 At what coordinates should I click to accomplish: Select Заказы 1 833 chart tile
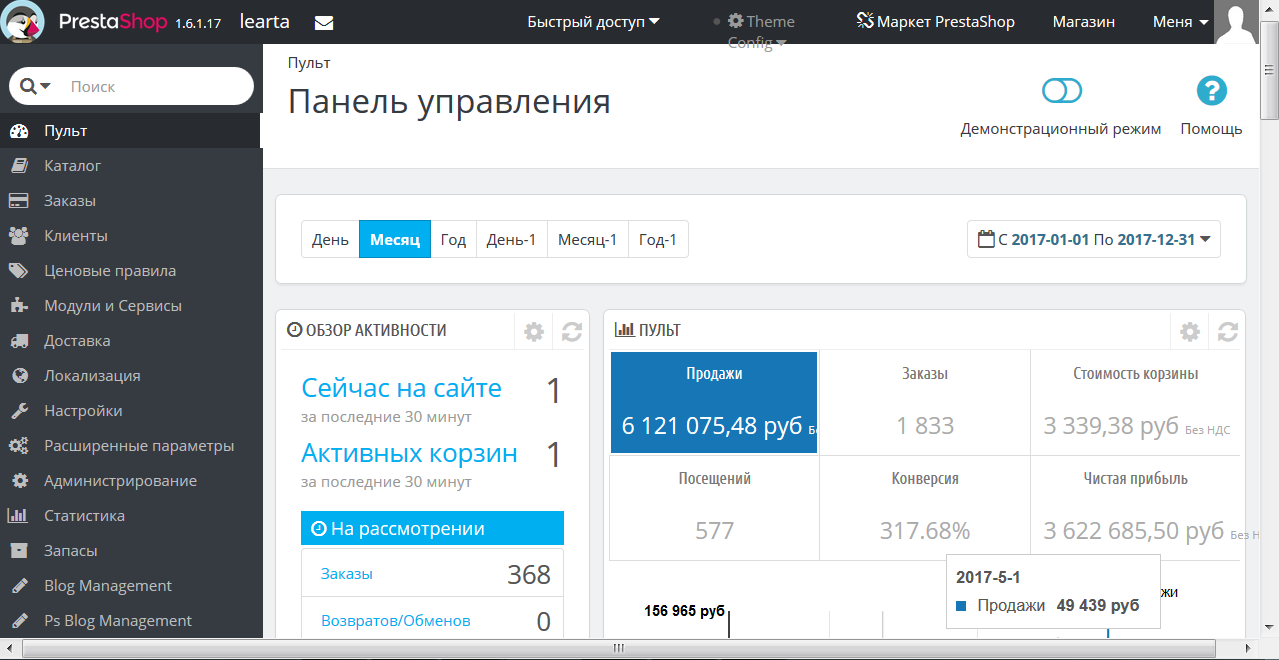pyautogui.click(x=925, y=403)
